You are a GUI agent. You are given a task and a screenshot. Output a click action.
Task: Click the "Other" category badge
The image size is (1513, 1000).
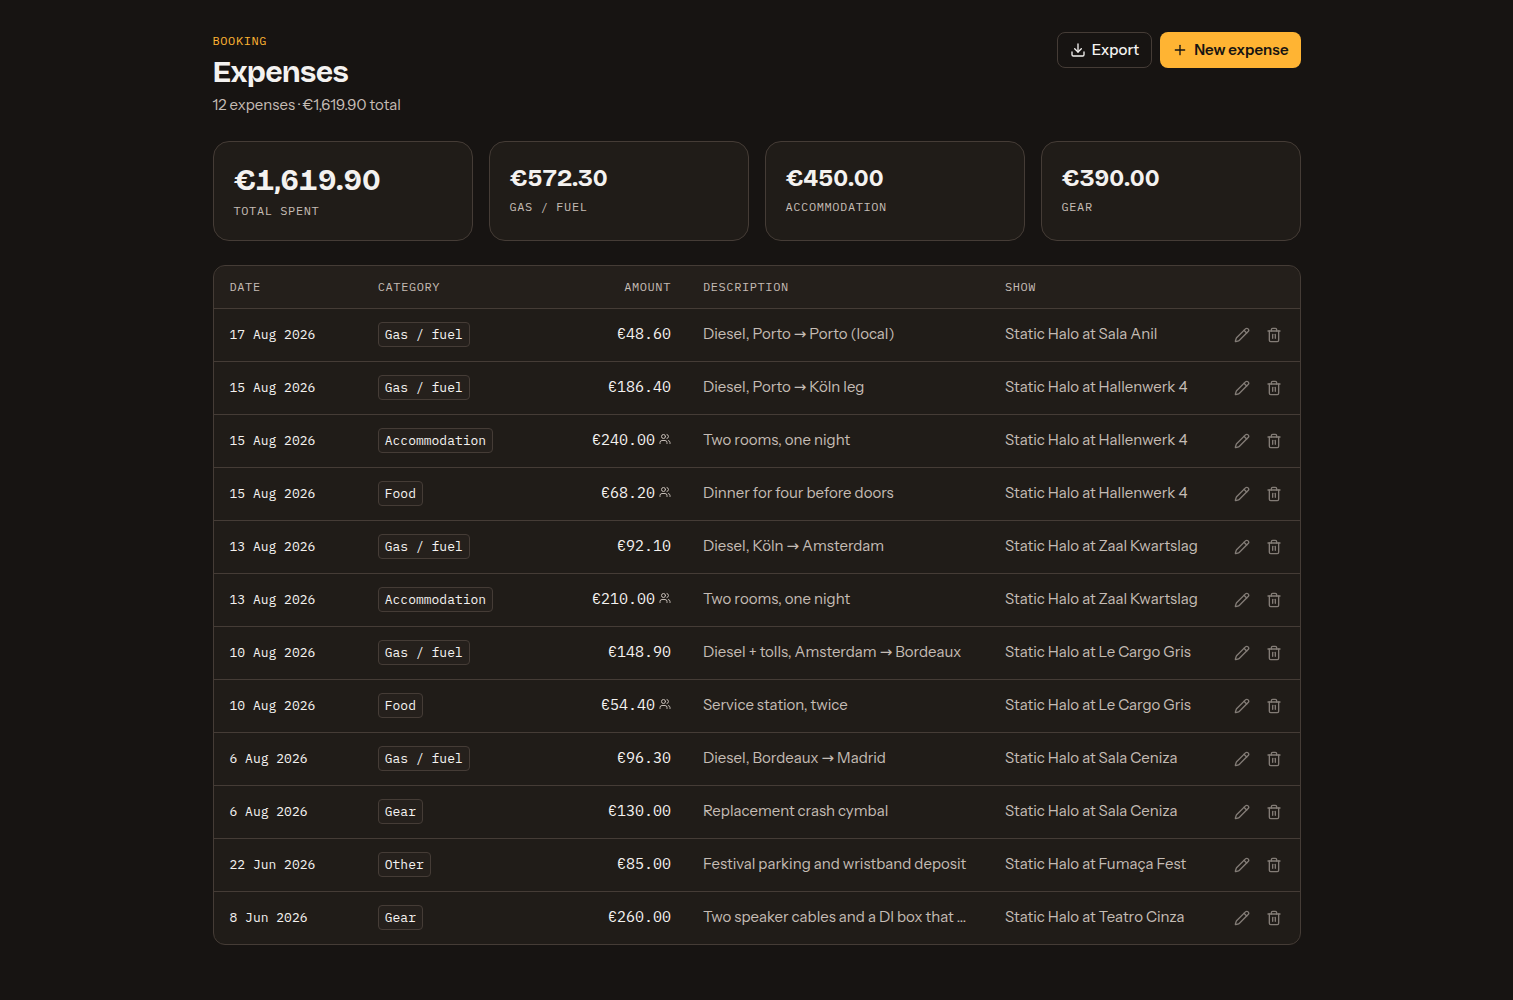tap(404, 865)
